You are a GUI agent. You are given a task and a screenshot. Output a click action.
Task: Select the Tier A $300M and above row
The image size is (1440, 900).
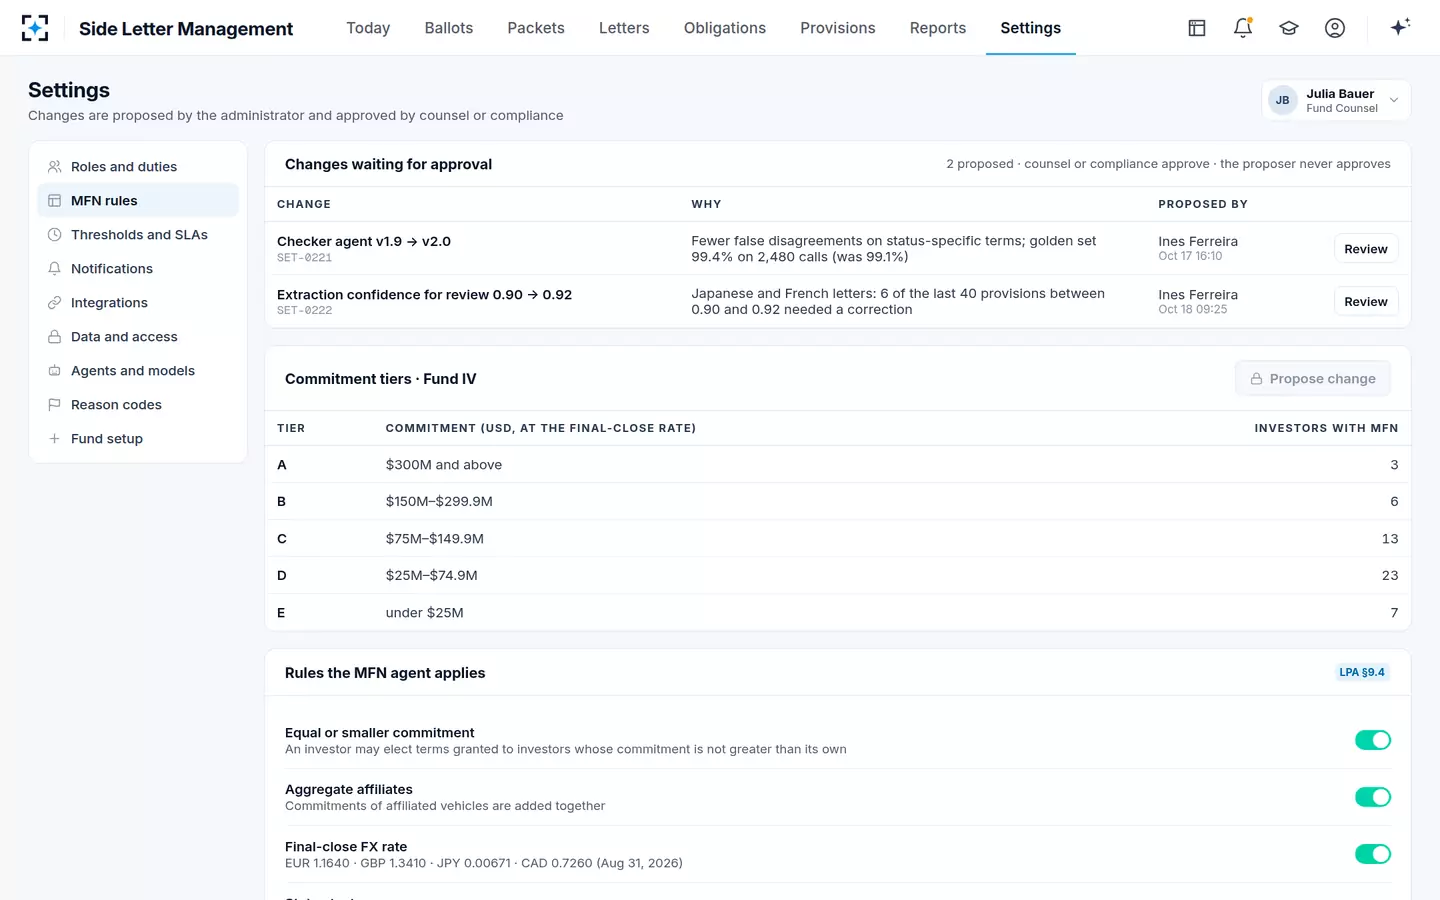pyautogui.click(x=838, y=465)
